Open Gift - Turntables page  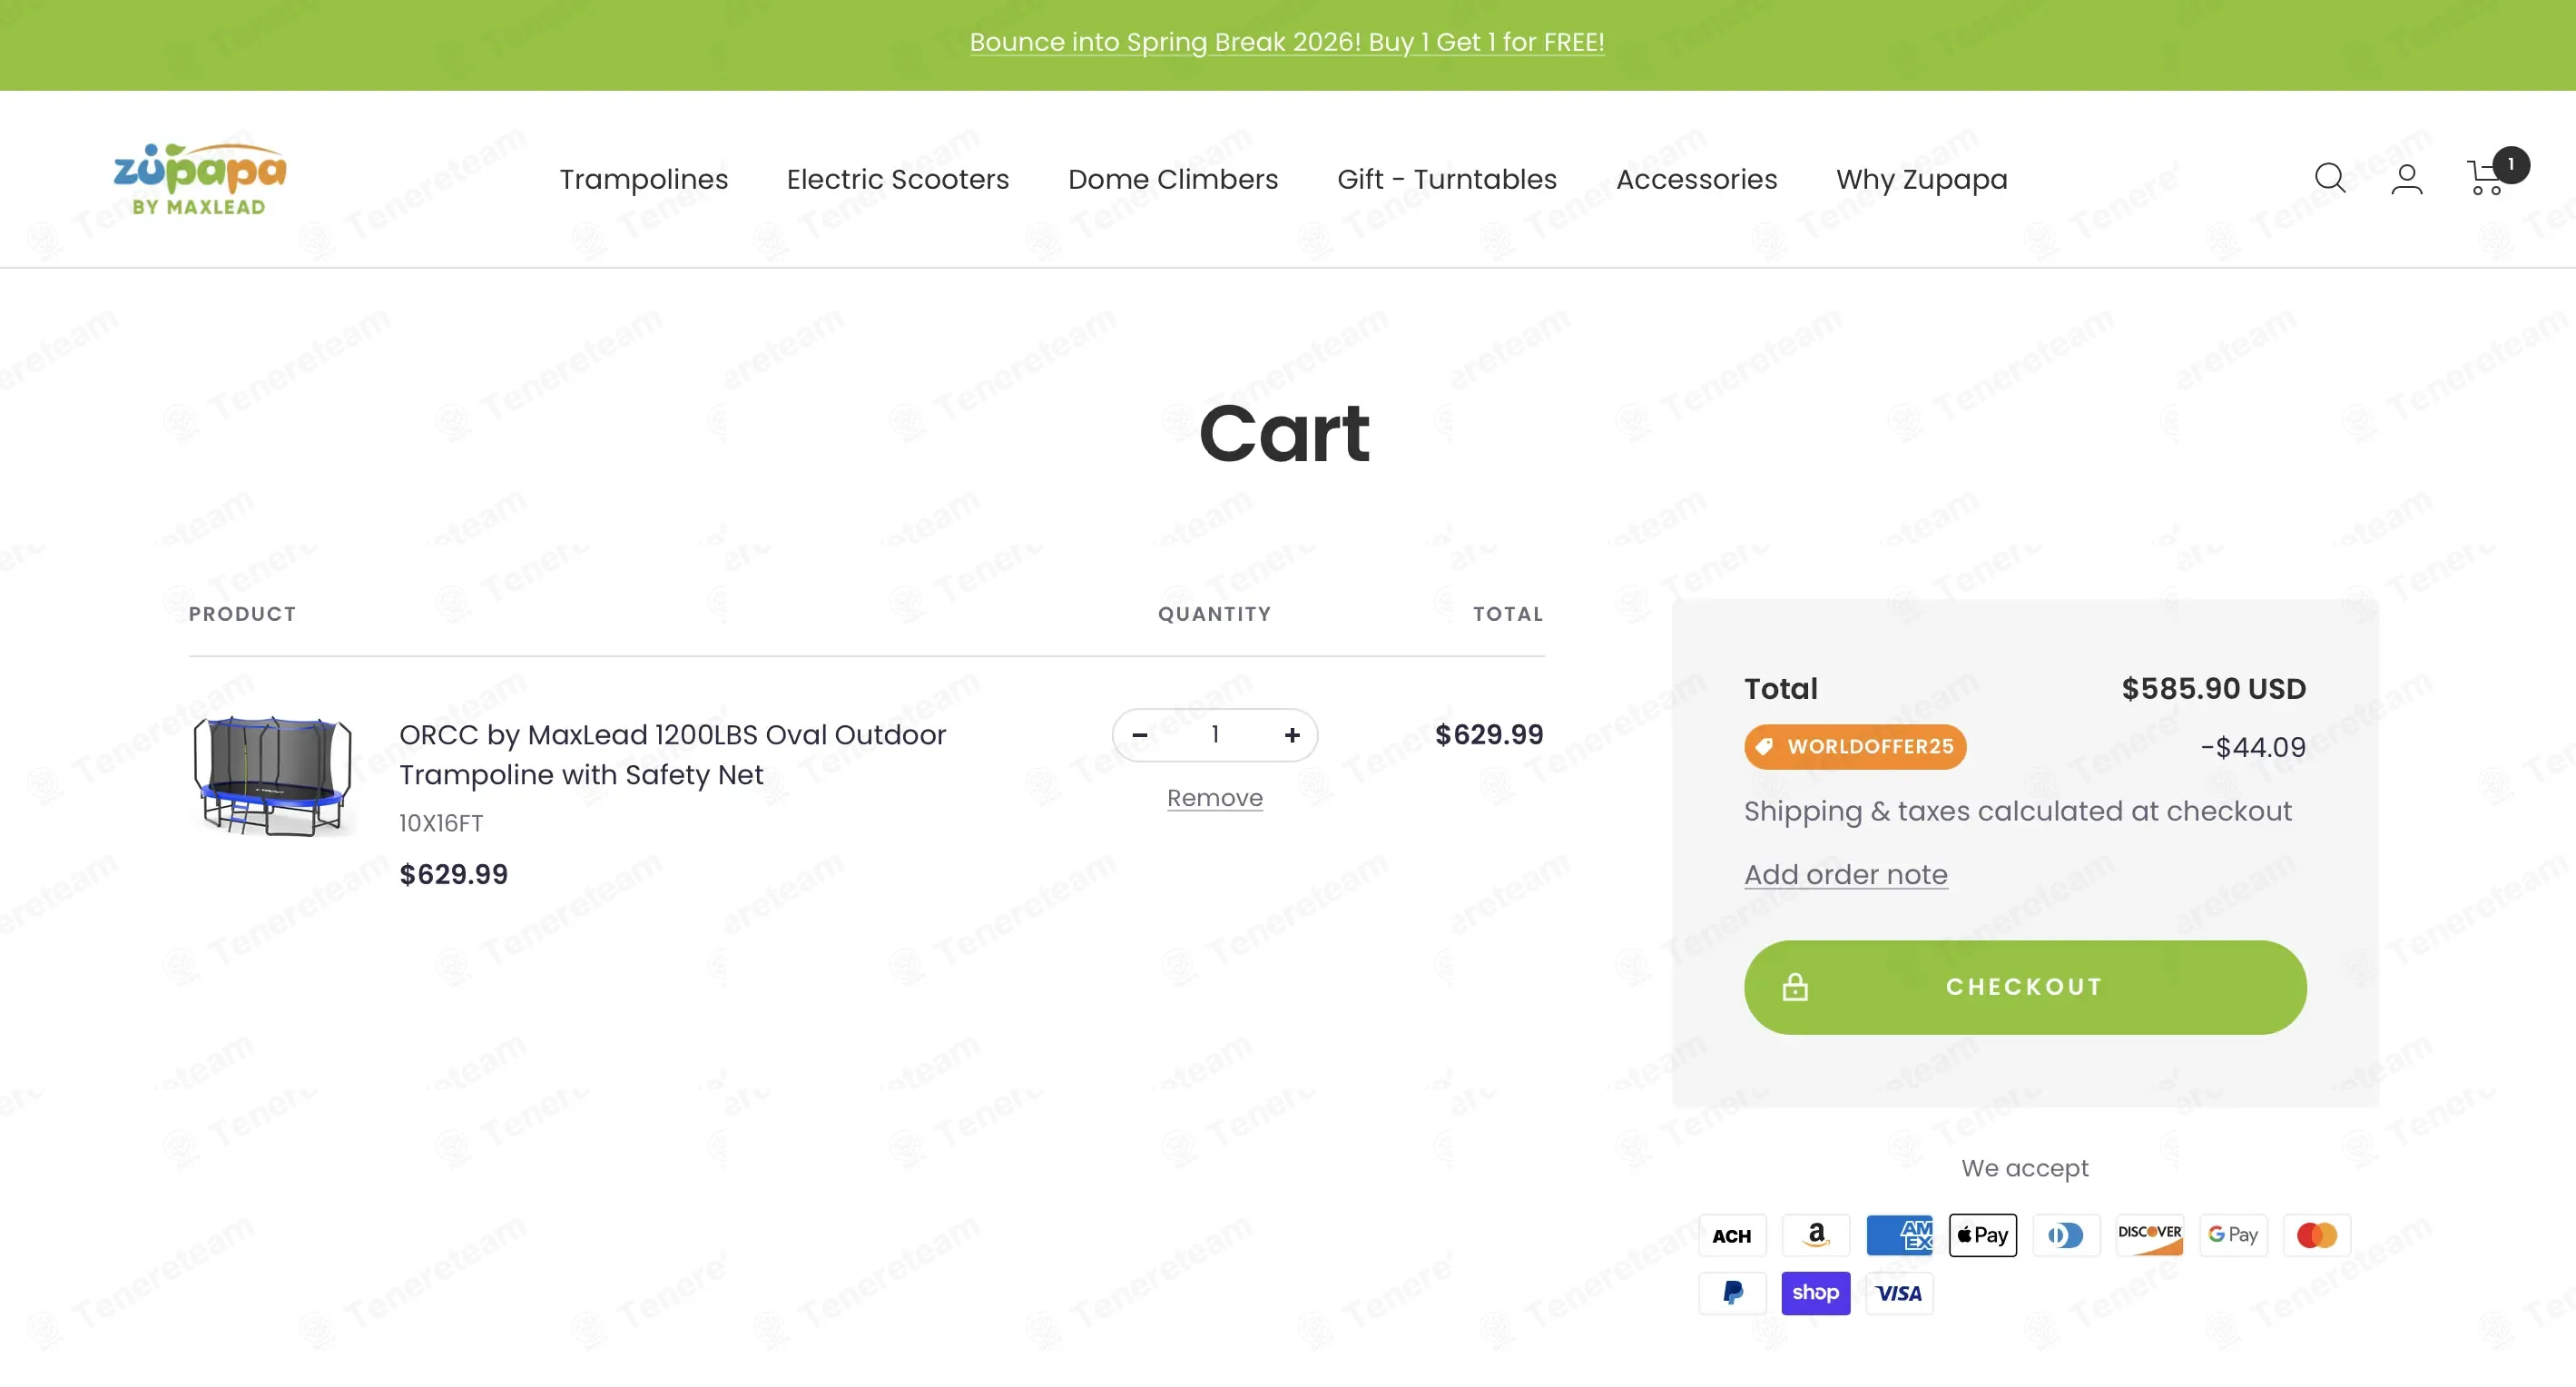tap(1446, 179)
